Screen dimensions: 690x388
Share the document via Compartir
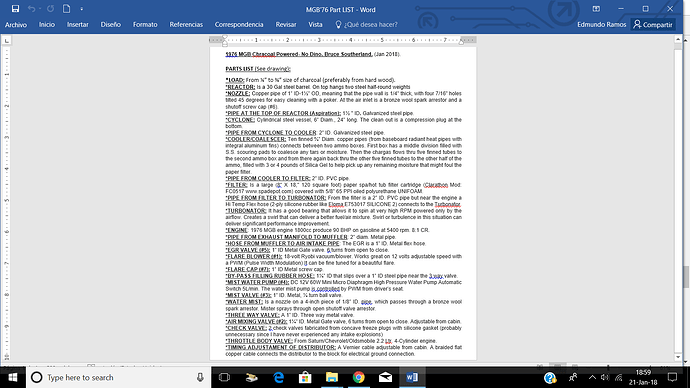[653, 25]
